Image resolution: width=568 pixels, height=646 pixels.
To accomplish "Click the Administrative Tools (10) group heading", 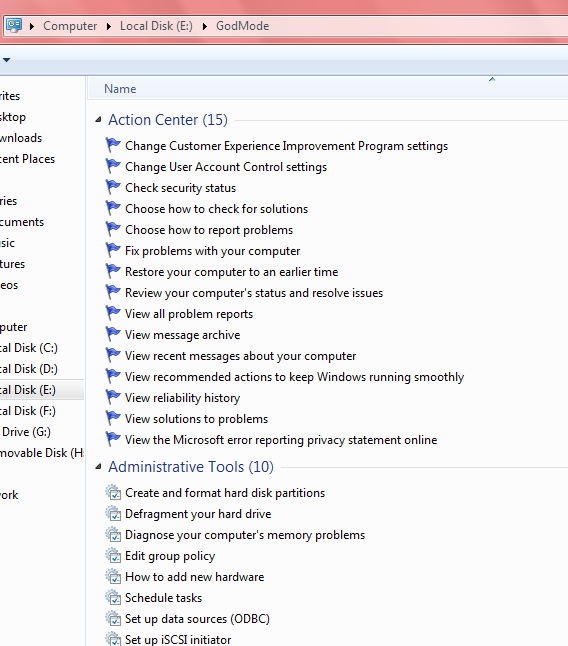I will click(x=191, y=467).
